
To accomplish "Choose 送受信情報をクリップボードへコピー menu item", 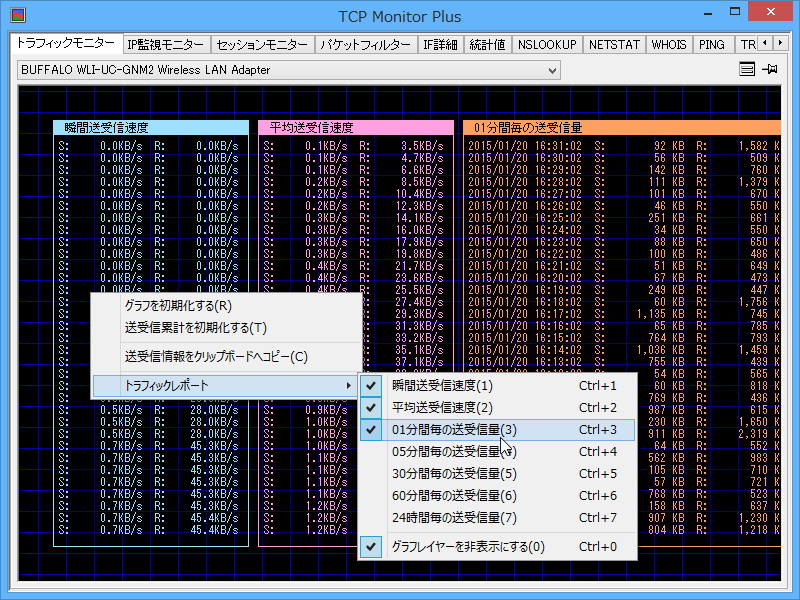I will coord(197,356).
